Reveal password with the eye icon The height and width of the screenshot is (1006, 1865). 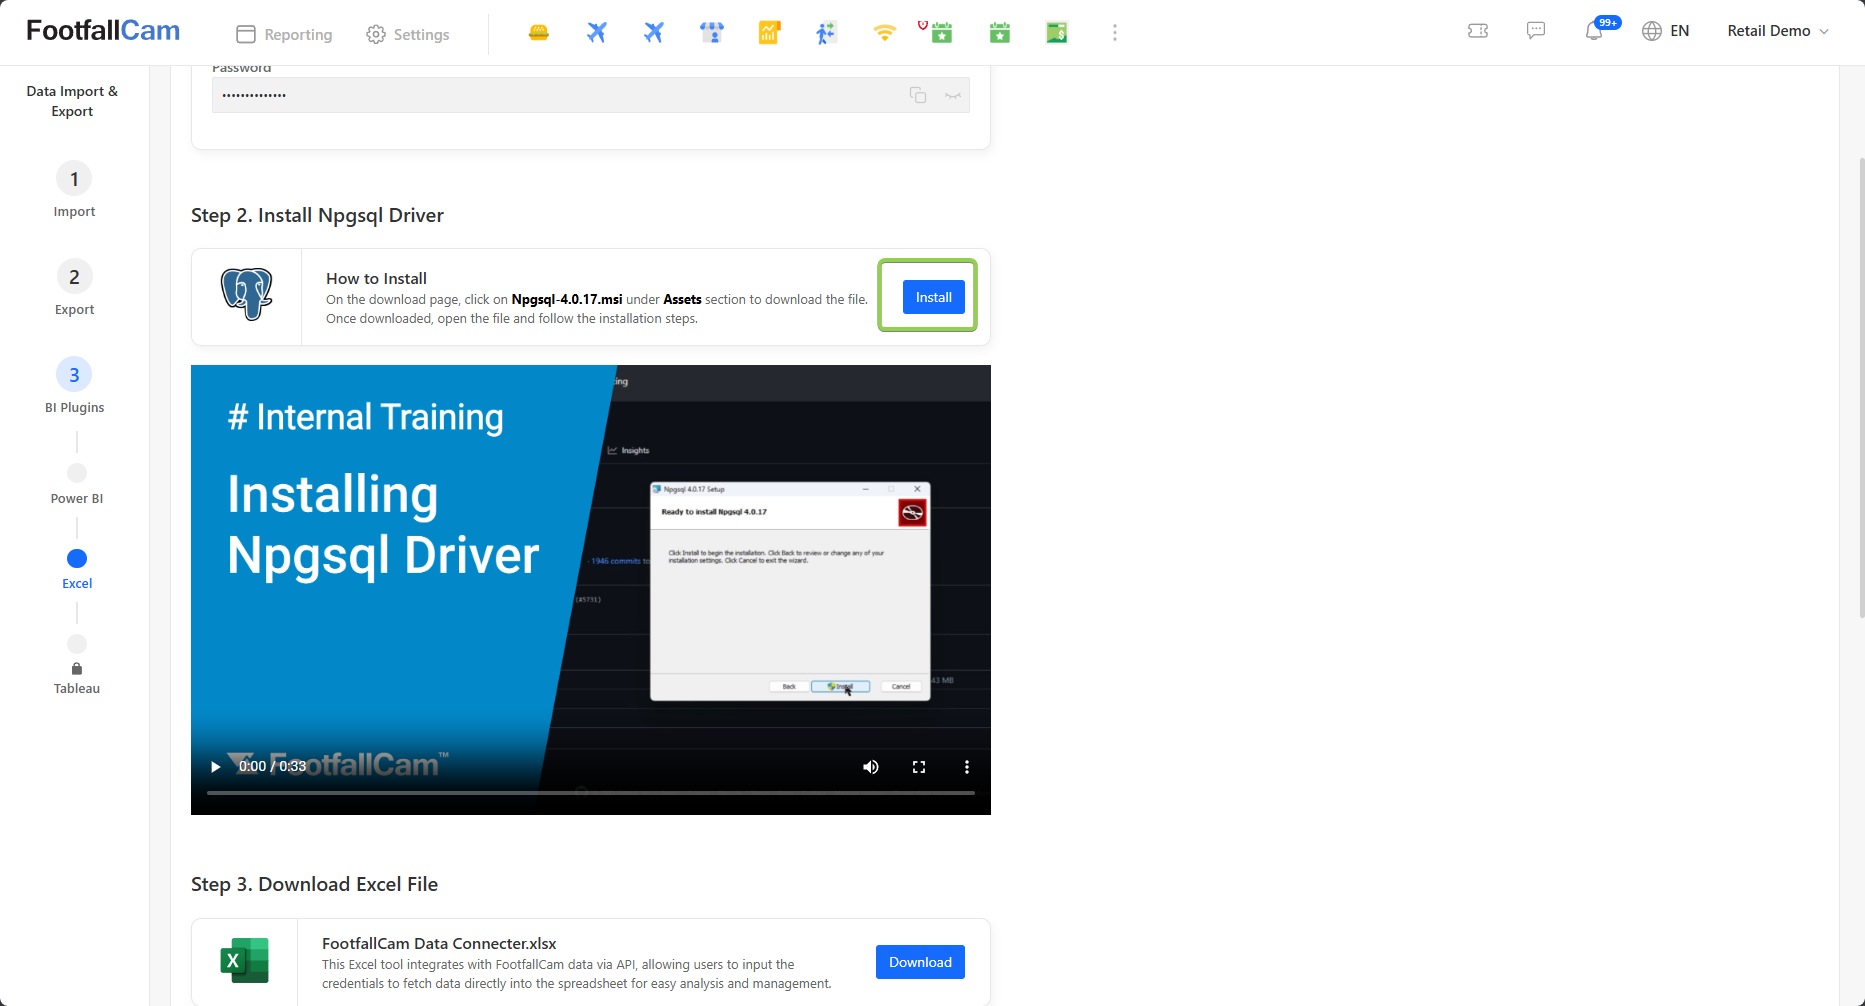pyautogui.click(x=953, y=95)
